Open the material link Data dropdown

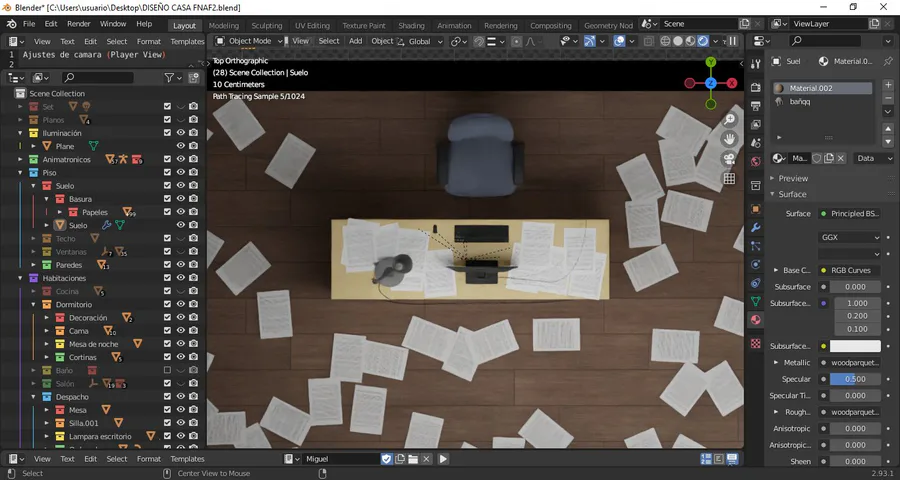[x=874, y=158]
